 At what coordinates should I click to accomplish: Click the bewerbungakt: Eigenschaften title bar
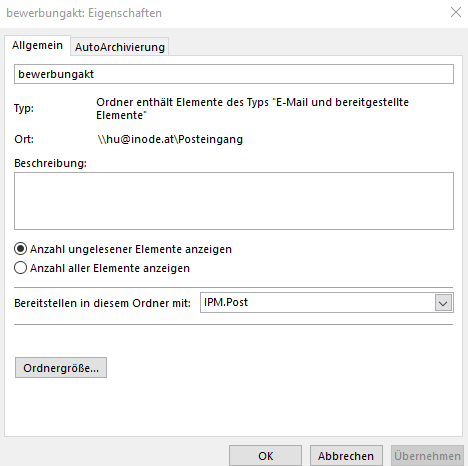84,13
